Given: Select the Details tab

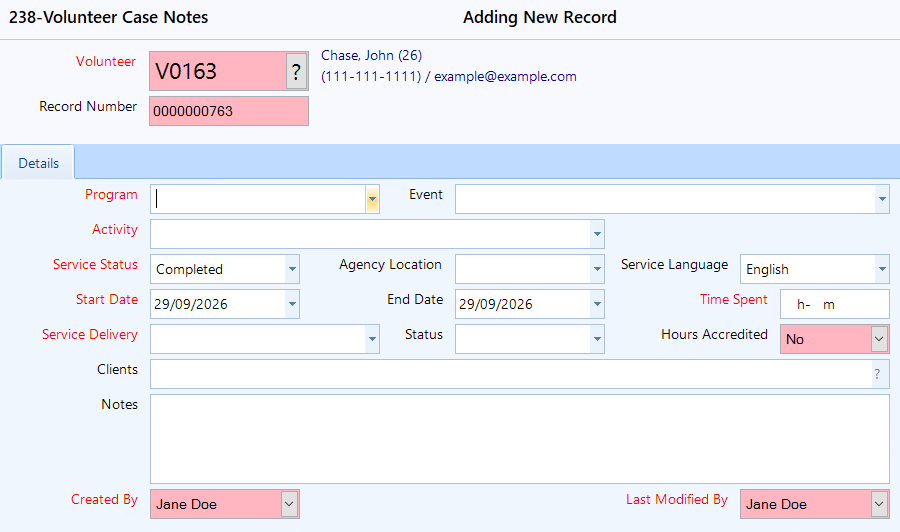Looking at the screenshot, I should 38,163.
